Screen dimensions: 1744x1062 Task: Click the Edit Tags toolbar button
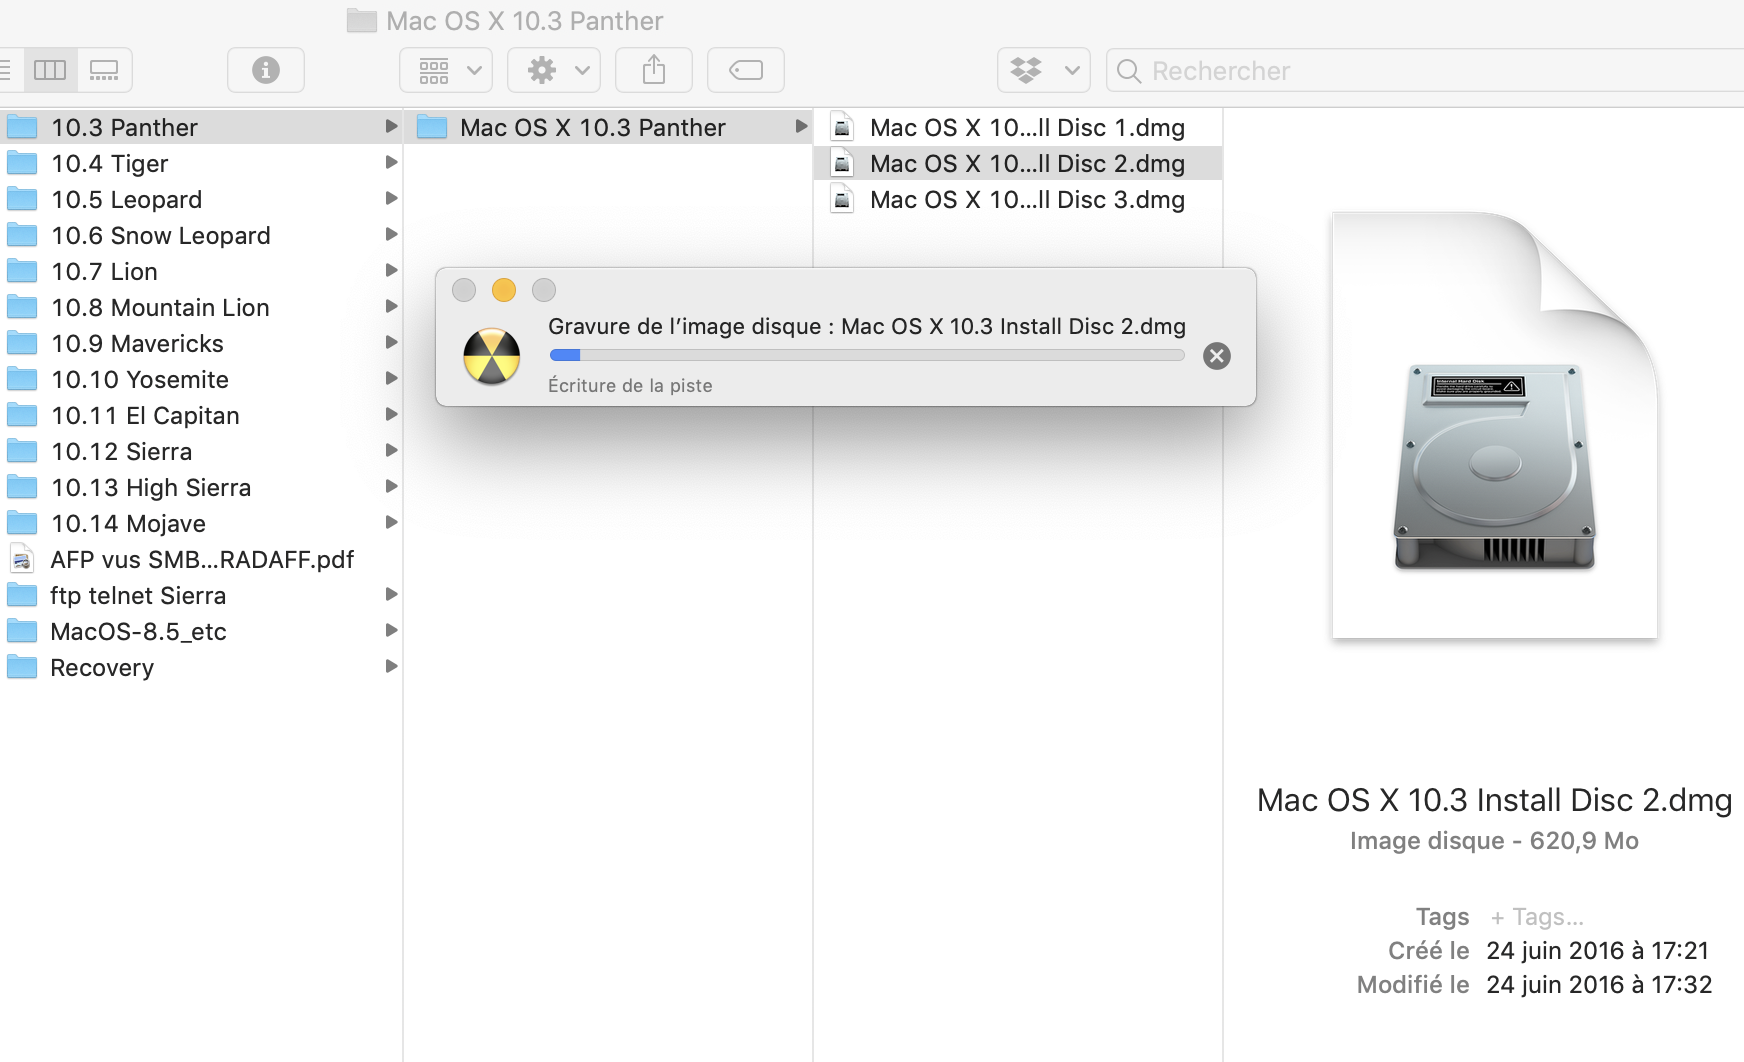click(746, 70)
